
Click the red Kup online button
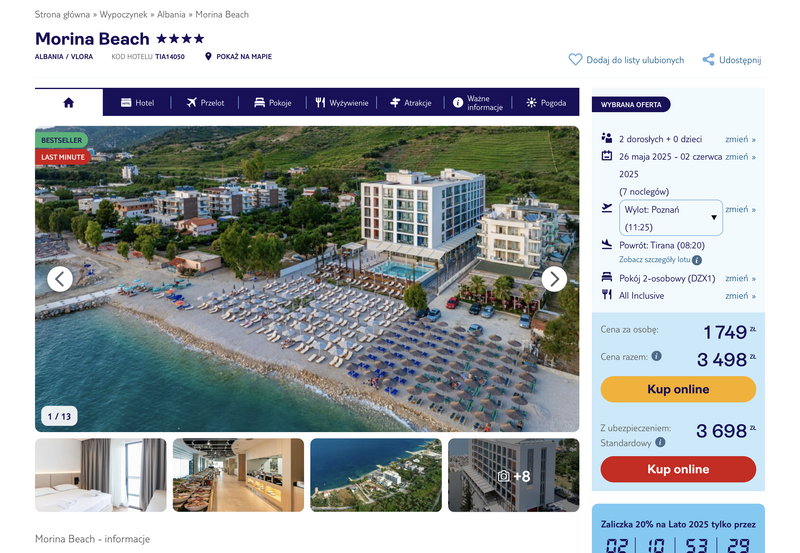coord(678,469)
